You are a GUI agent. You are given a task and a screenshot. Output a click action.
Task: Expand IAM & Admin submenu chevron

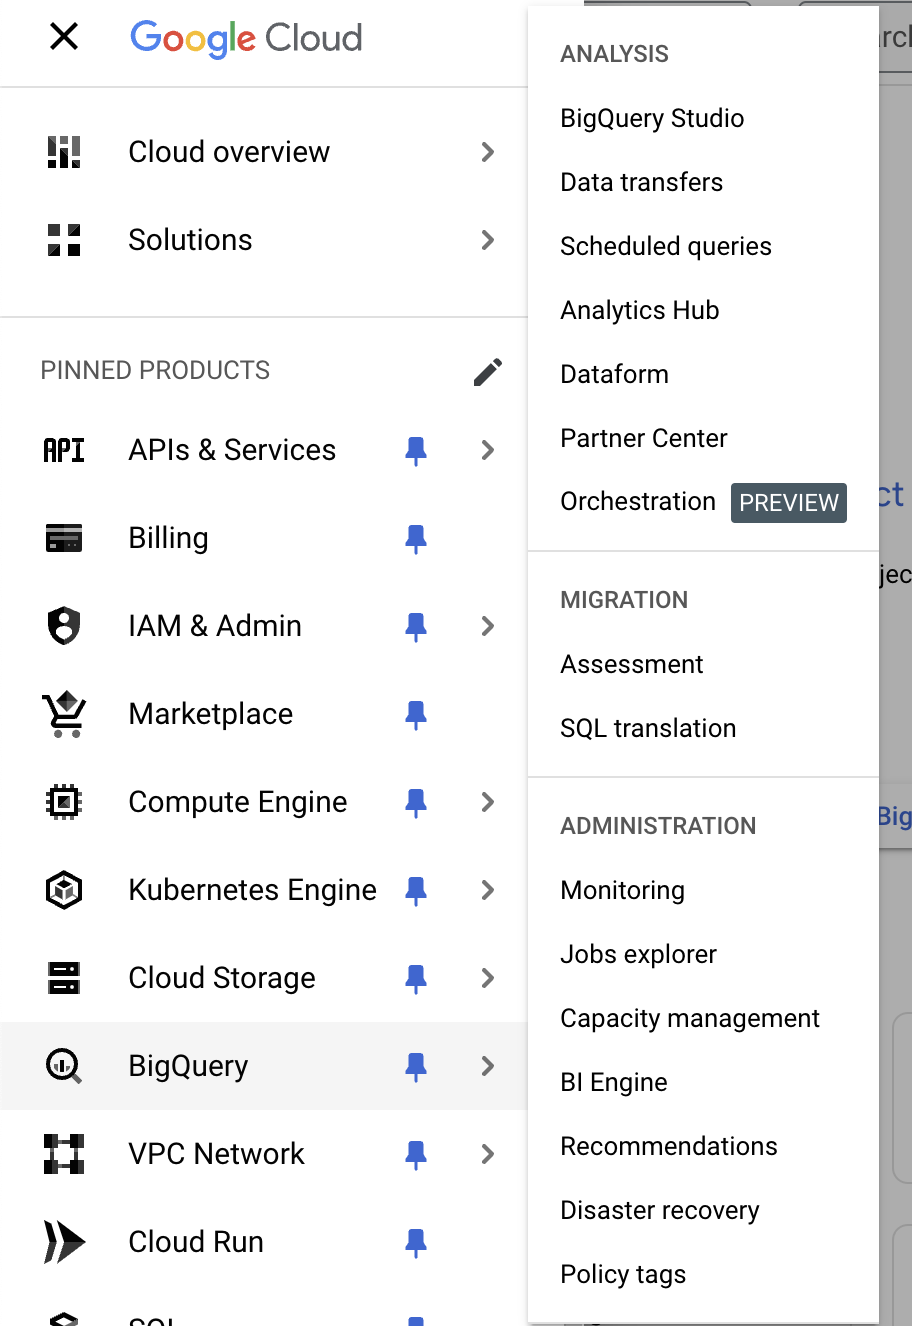[x=488, y=626]
